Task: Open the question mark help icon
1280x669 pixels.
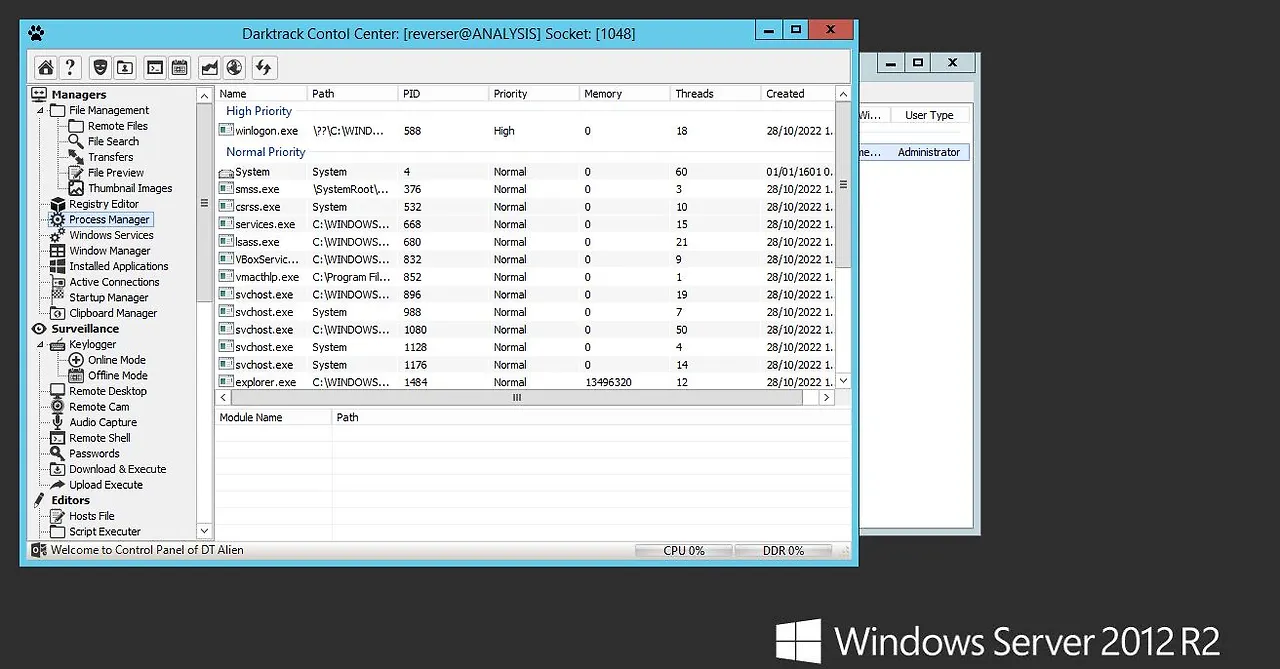Action: tap(70, 67)
